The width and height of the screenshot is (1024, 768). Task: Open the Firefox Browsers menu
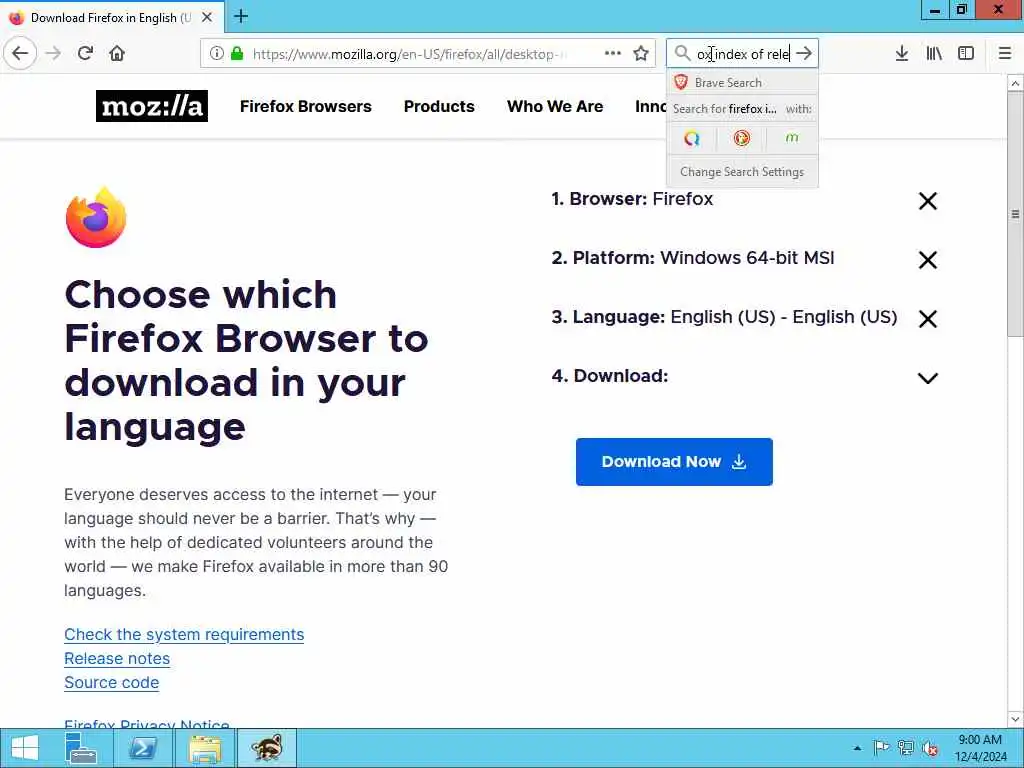coord(306,106)
